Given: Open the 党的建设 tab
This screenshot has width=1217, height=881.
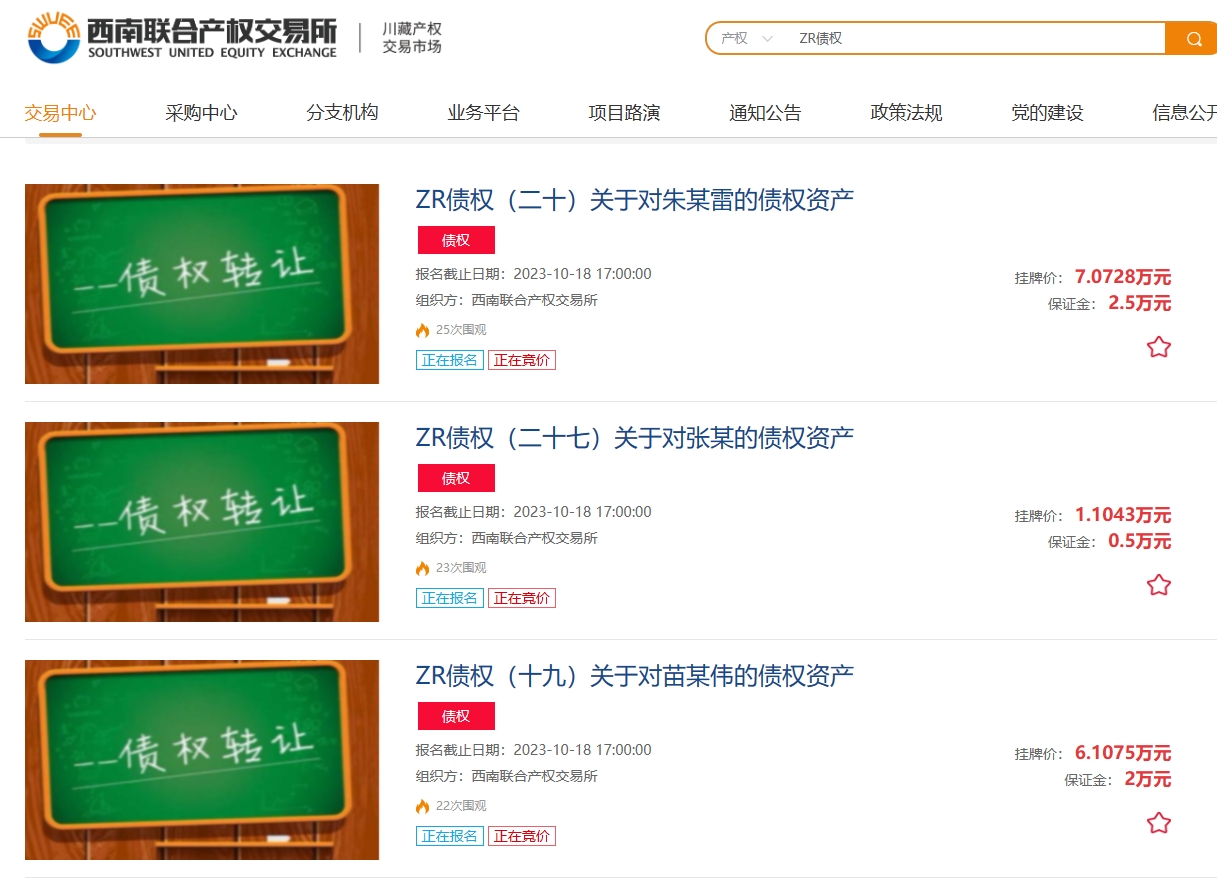Looking at the screenshot, I should (1047, 113).
